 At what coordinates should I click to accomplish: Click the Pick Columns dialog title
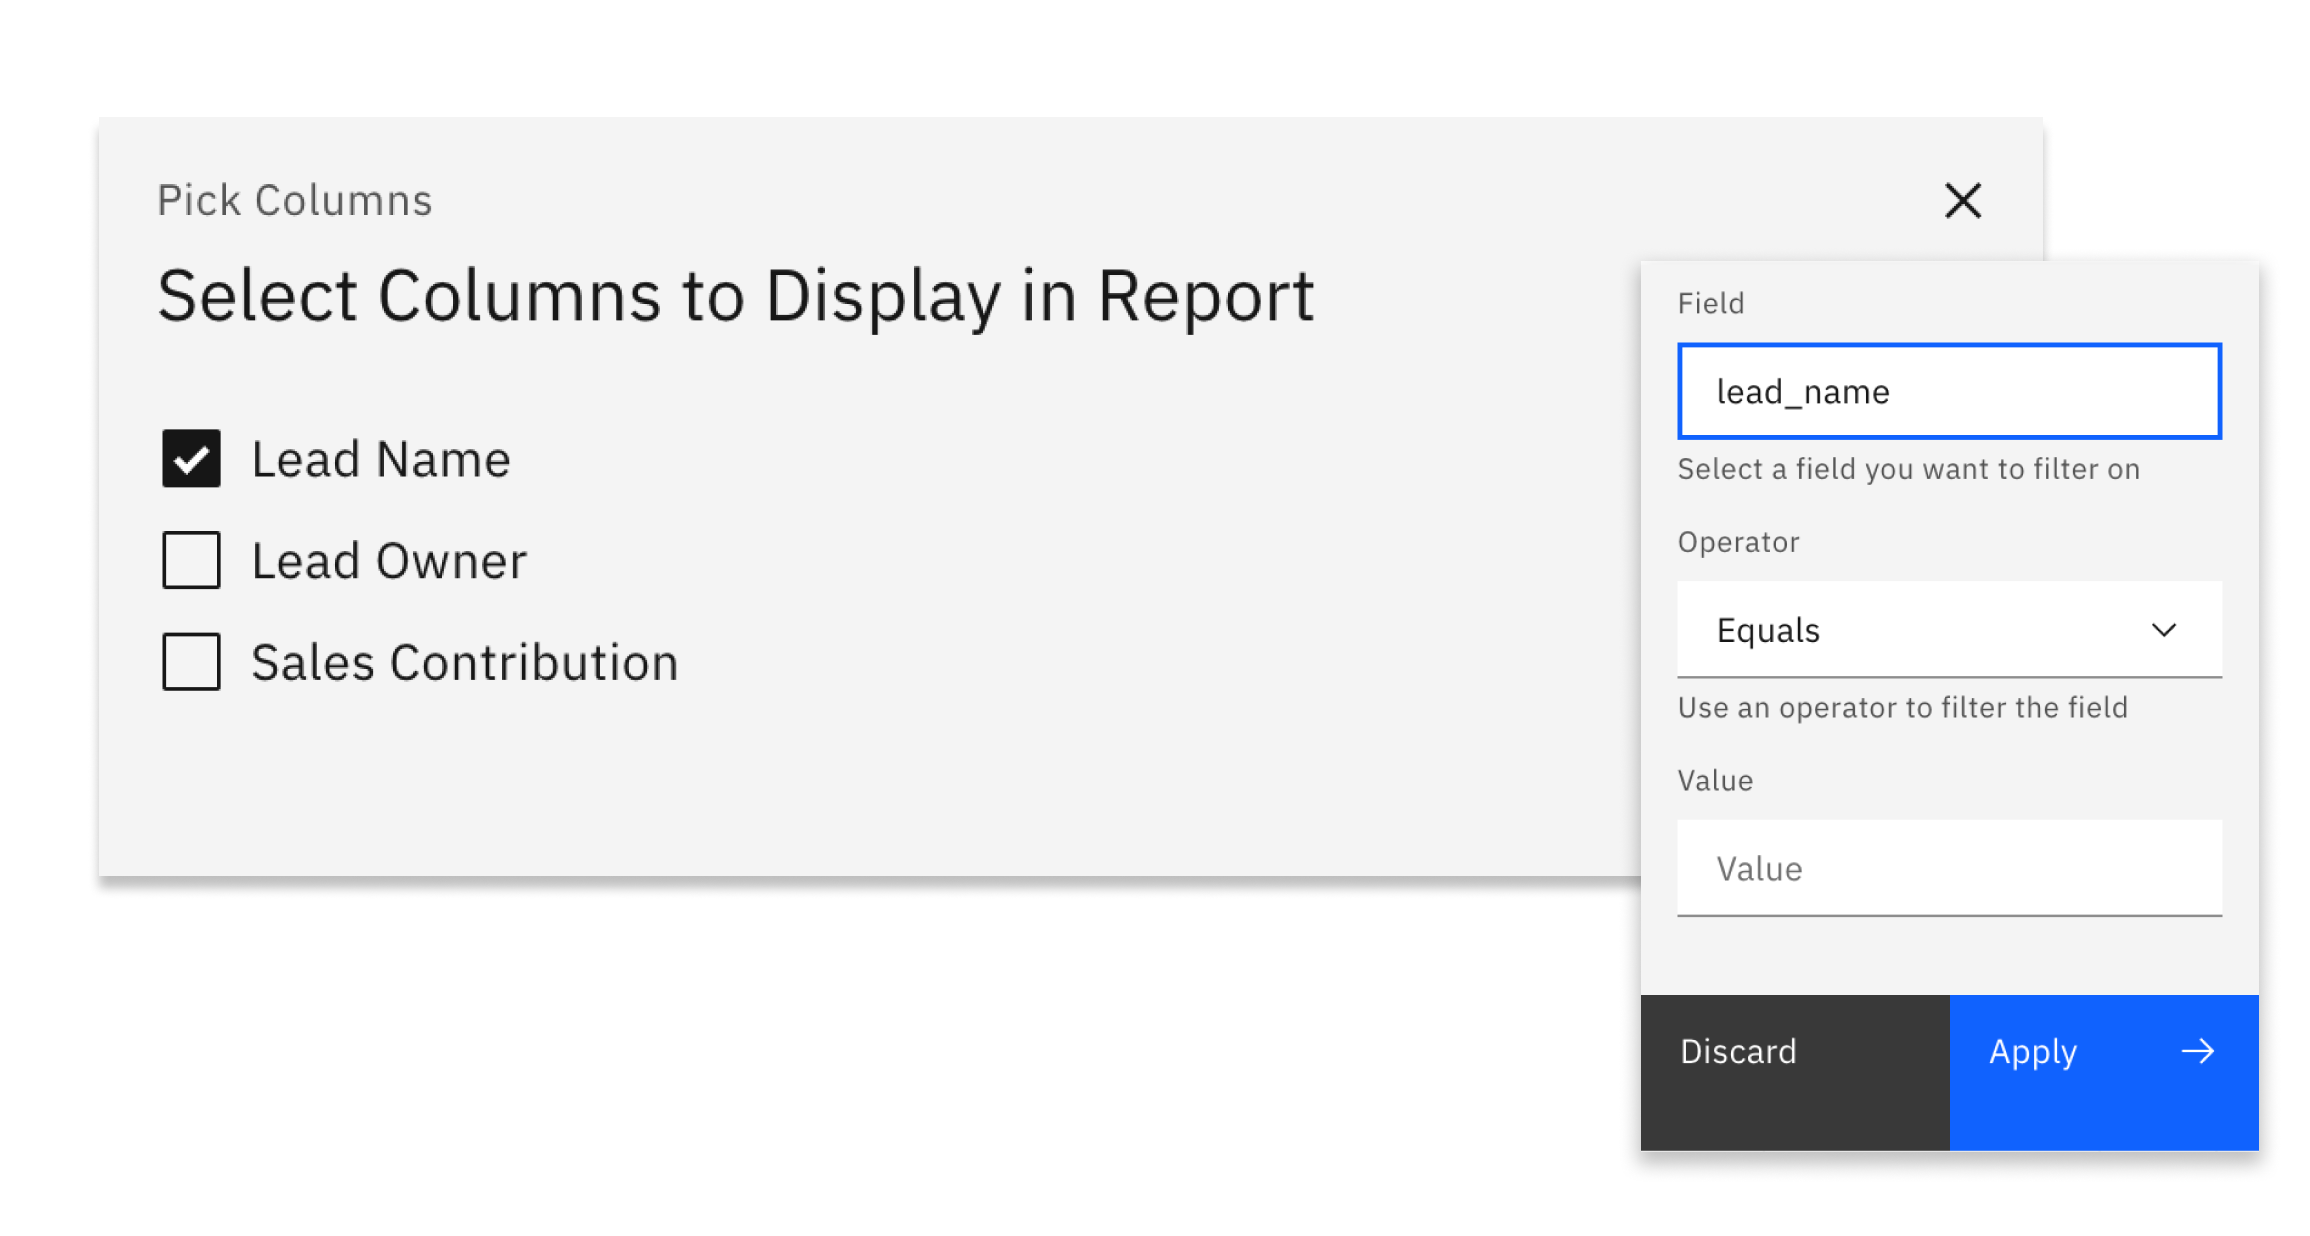pyautogui.click(x=294, y=201)
